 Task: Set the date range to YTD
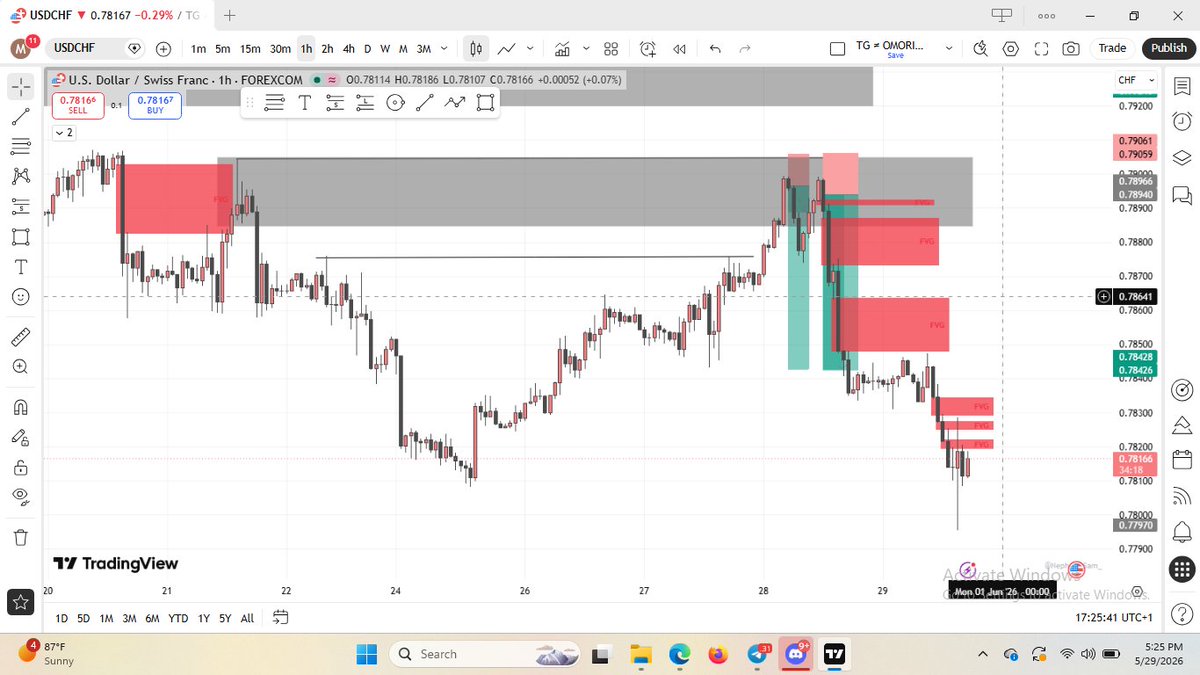tap(179, 618)
